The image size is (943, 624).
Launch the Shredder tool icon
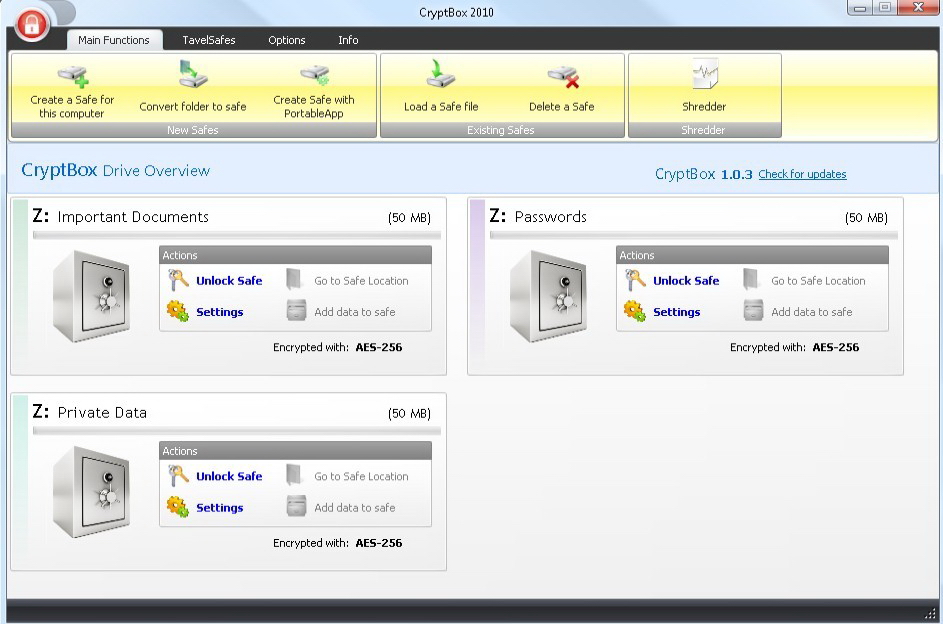(704, 76)
